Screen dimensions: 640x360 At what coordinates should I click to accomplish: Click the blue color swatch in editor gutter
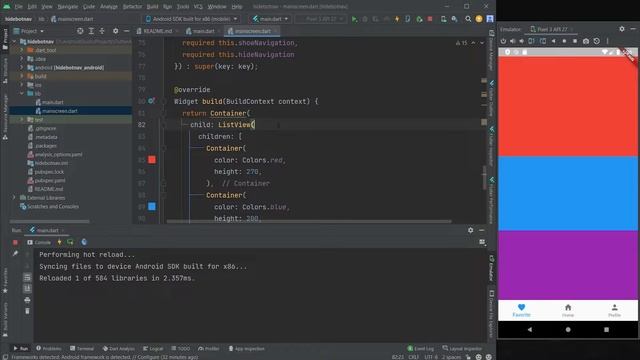152,207
